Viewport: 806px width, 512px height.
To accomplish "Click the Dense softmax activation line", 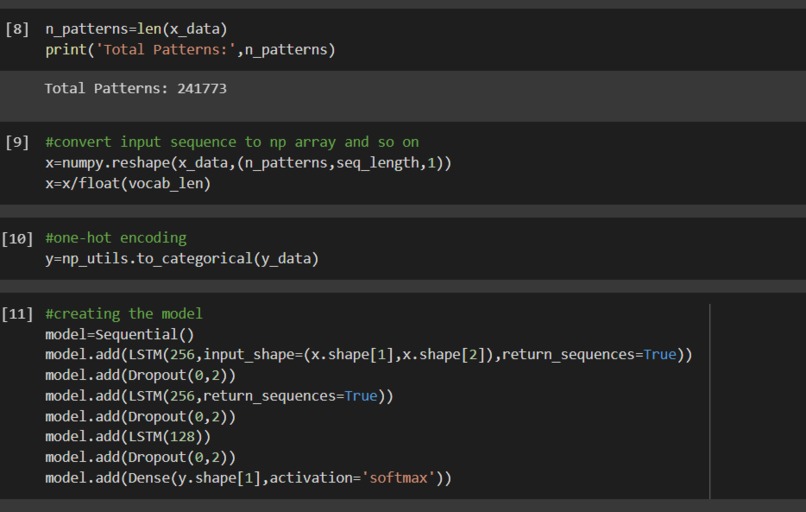I will tap(248, 478).
